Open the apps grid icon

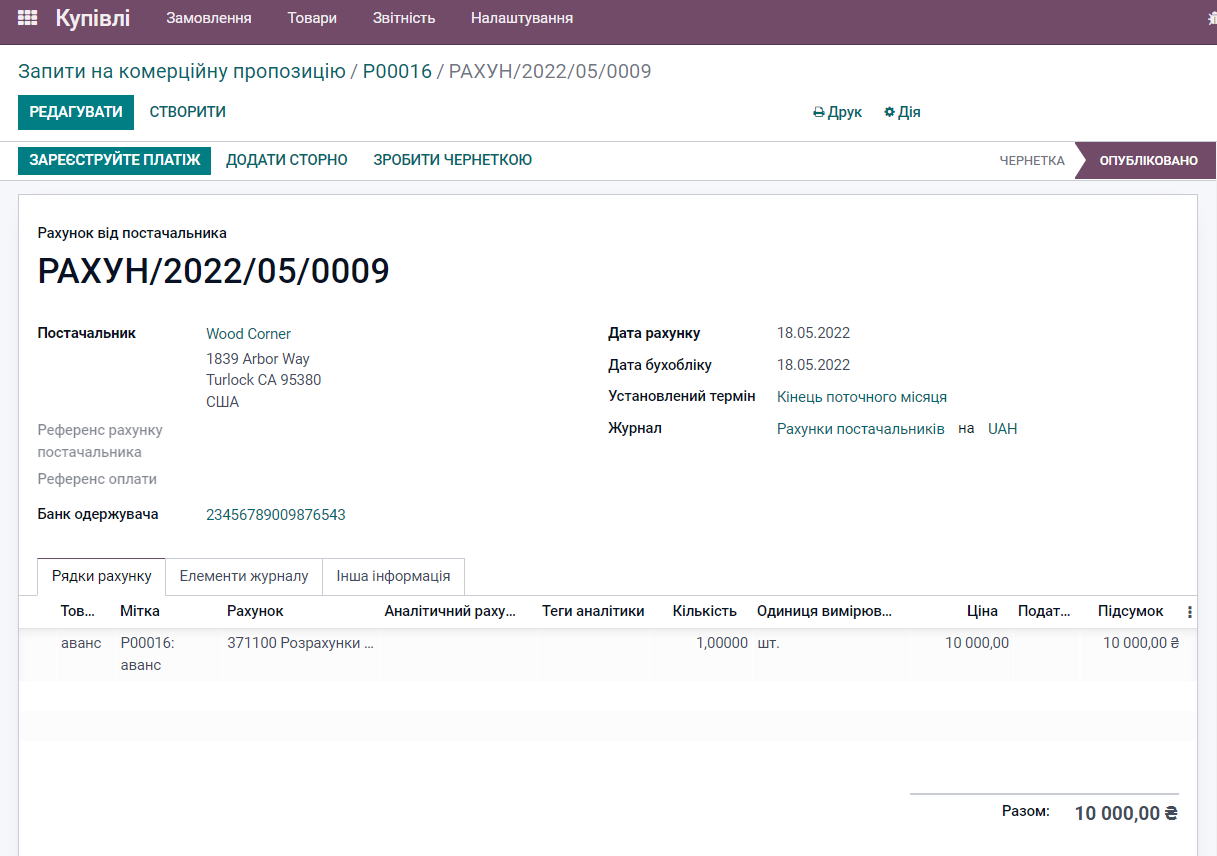[x=27, y=17]
